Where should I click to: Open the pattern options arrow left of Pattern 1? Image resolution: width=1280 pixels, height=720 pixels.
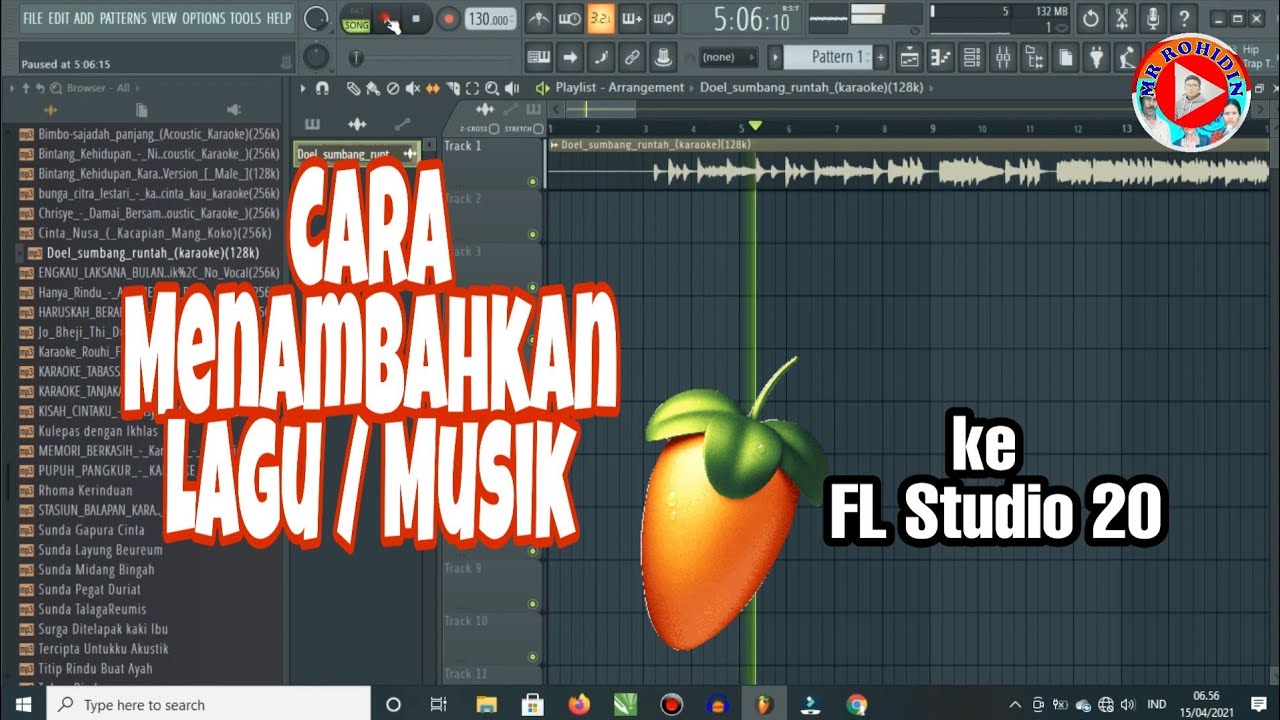pyautogui.click(x=774, y=57)
